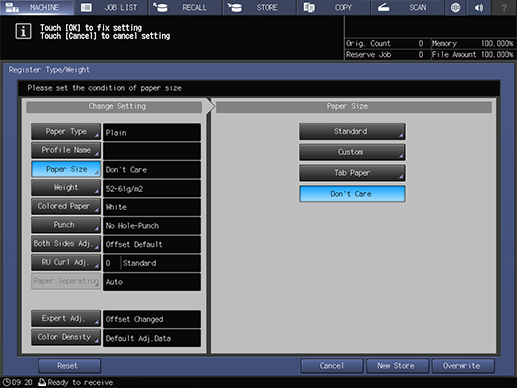Open help with the question mark icon

coord(504,7)
